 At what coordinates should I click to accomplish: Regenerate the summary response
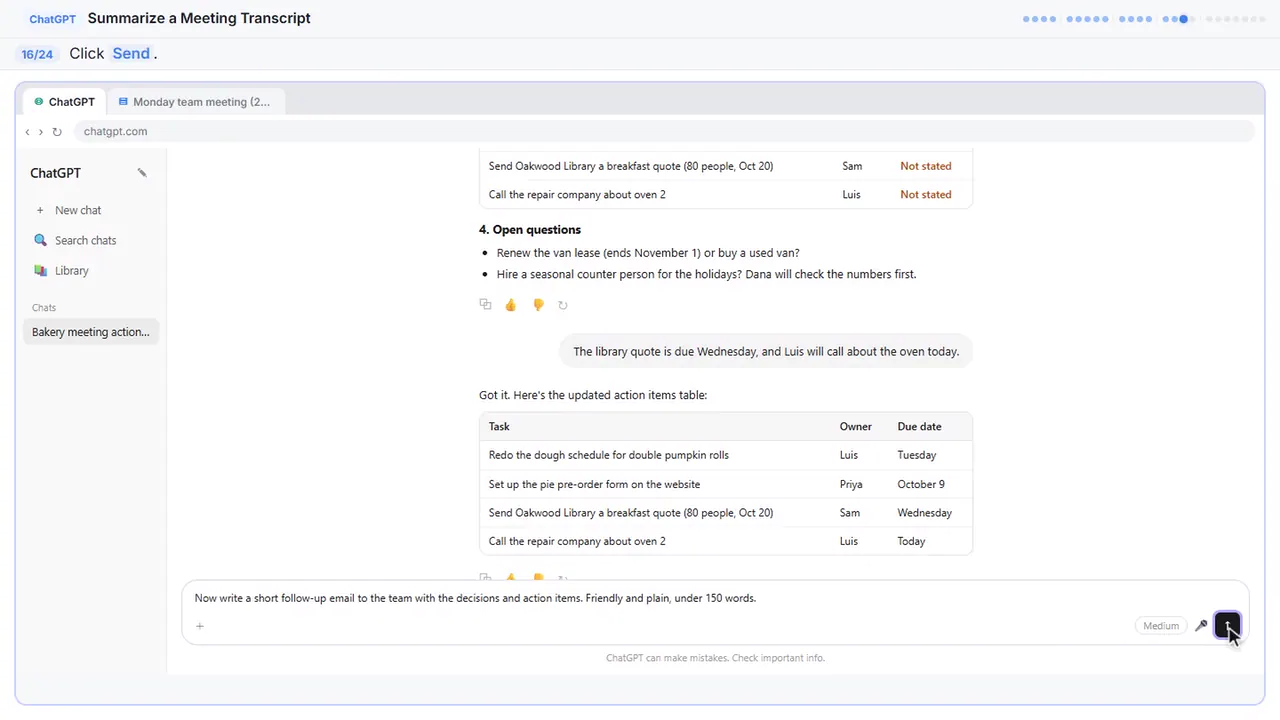(x=563, y=305)
